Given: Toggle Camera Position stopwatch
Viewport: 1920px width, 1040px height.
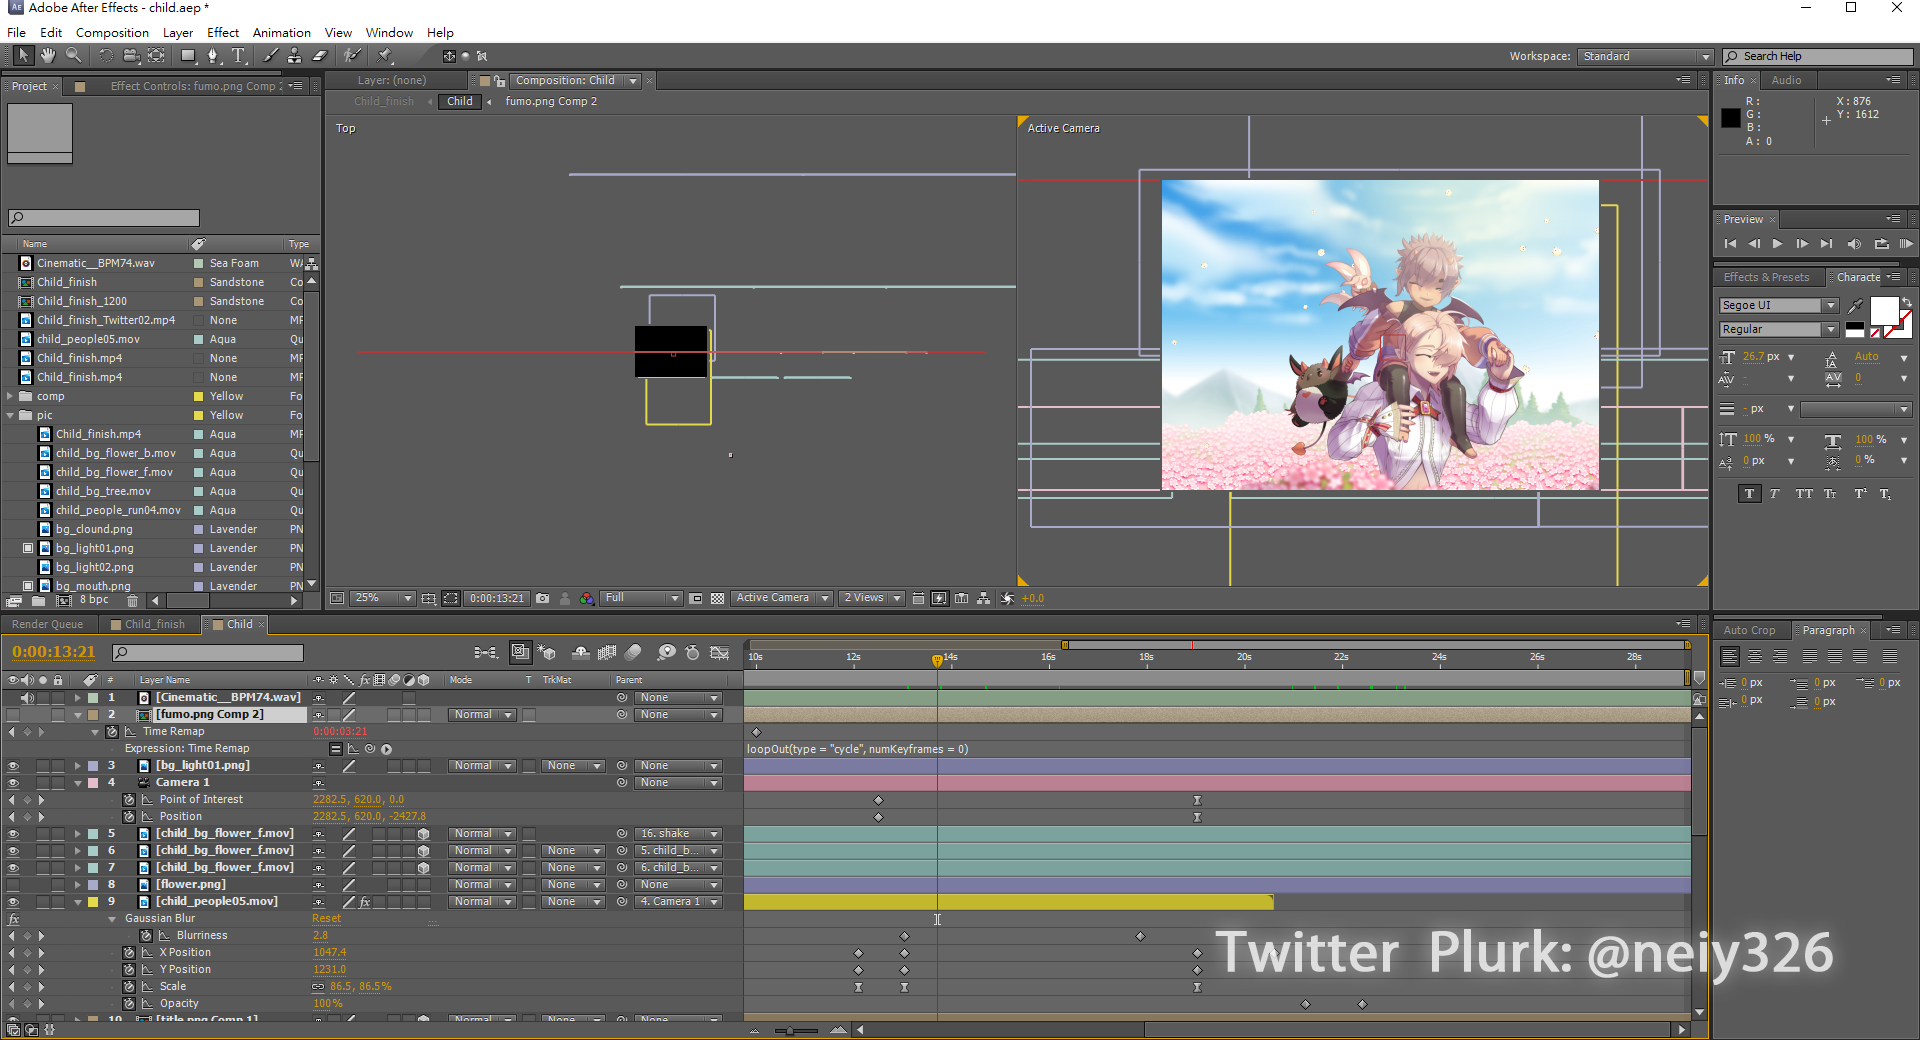Looking at the screenshot, I should pyautogui.click(x=129, y=816).
